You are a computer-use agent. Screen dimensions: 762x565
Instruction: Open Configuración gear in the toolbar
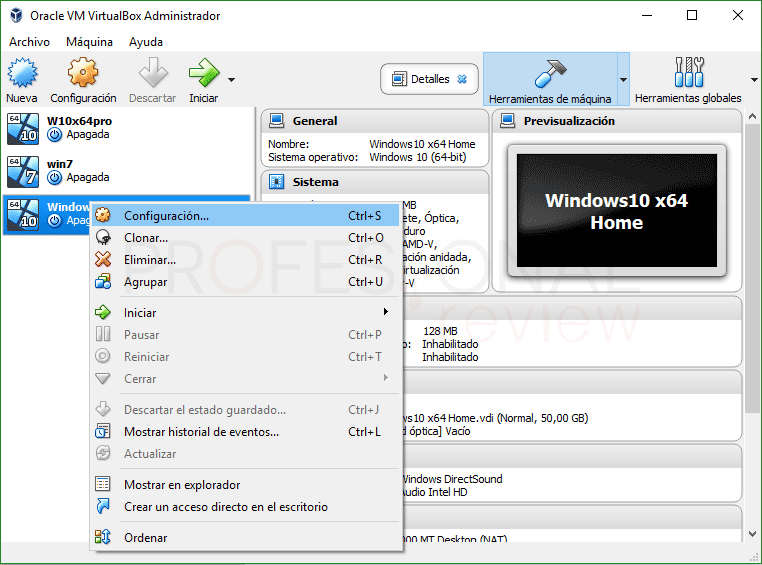[x=83, y=73]
